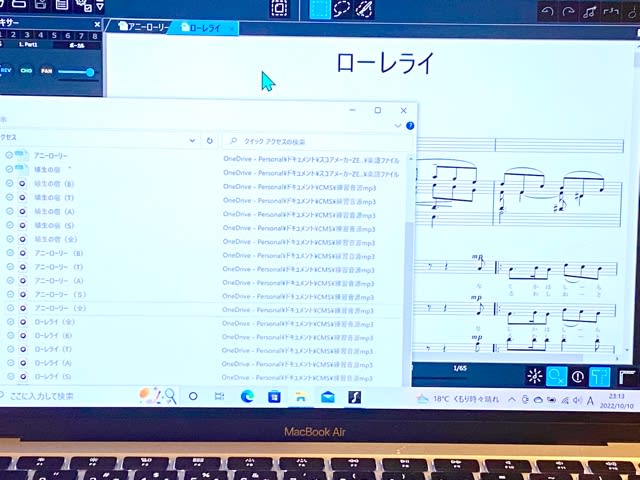640x480 pixels.
Task: Select the アニーローリー score file in Explorer
Action: pos(51,156)
